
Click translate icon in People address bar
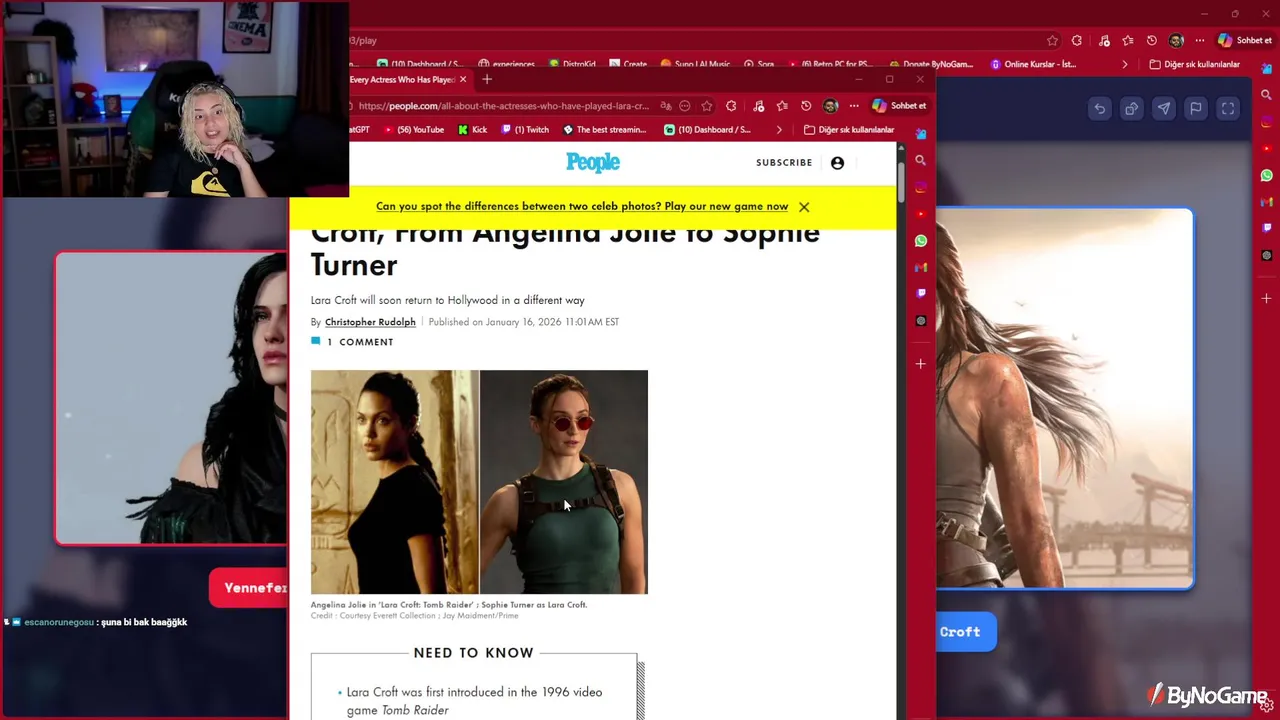(666, 106)
